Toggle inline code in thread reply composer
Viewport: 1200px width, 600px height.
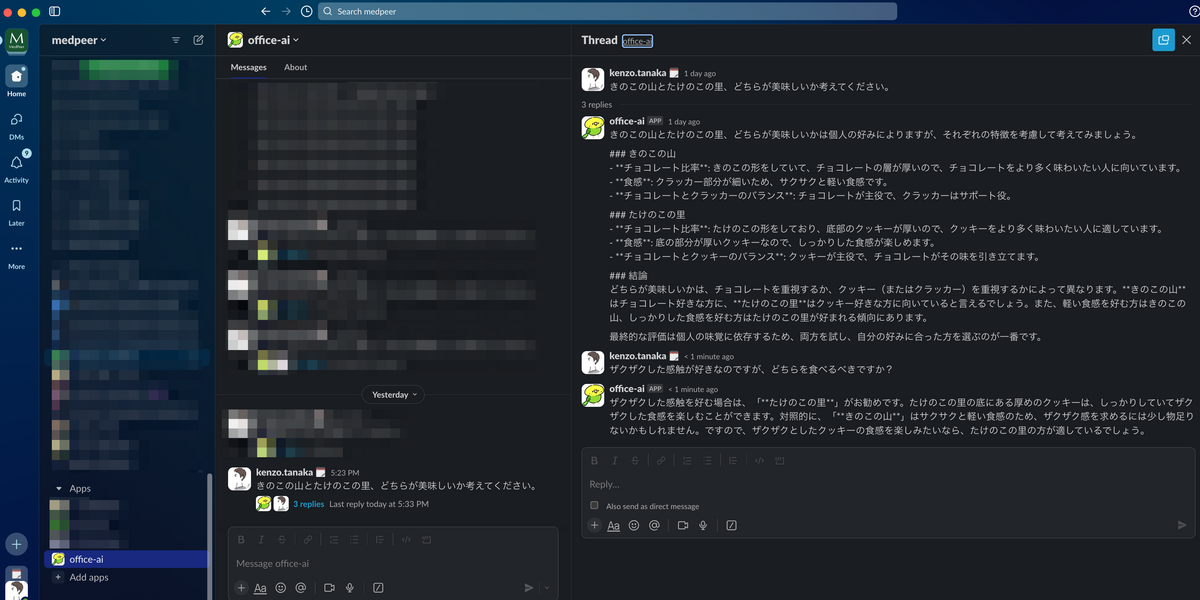pyautogui.click(x=759, y=461)
